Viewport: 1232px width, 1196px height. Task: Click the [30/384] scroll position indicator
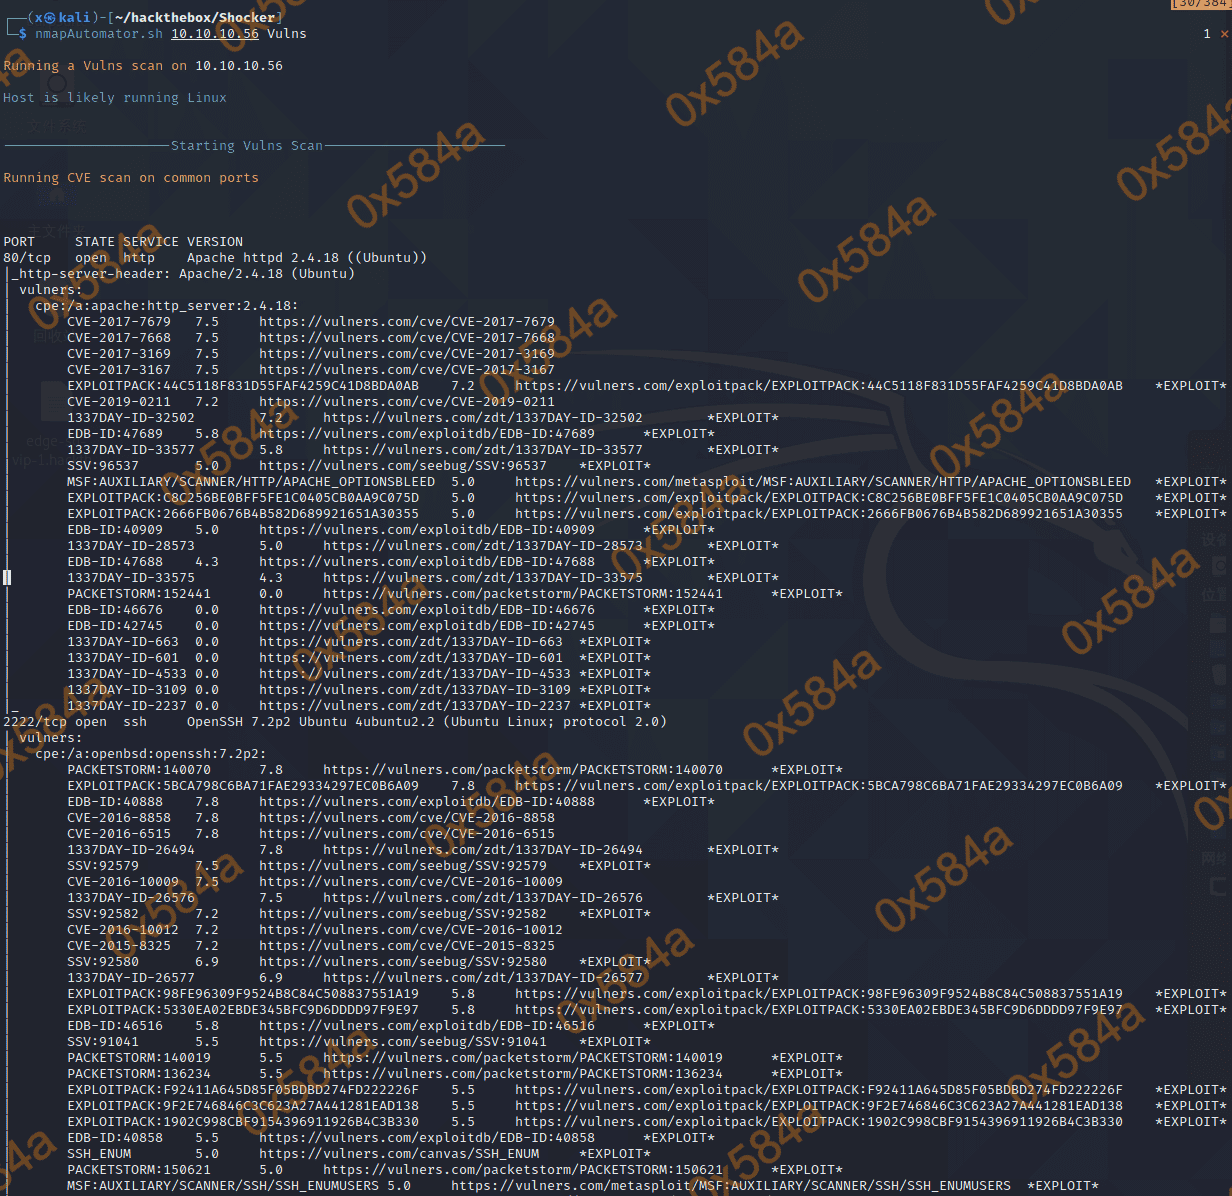coord(1201,4)
